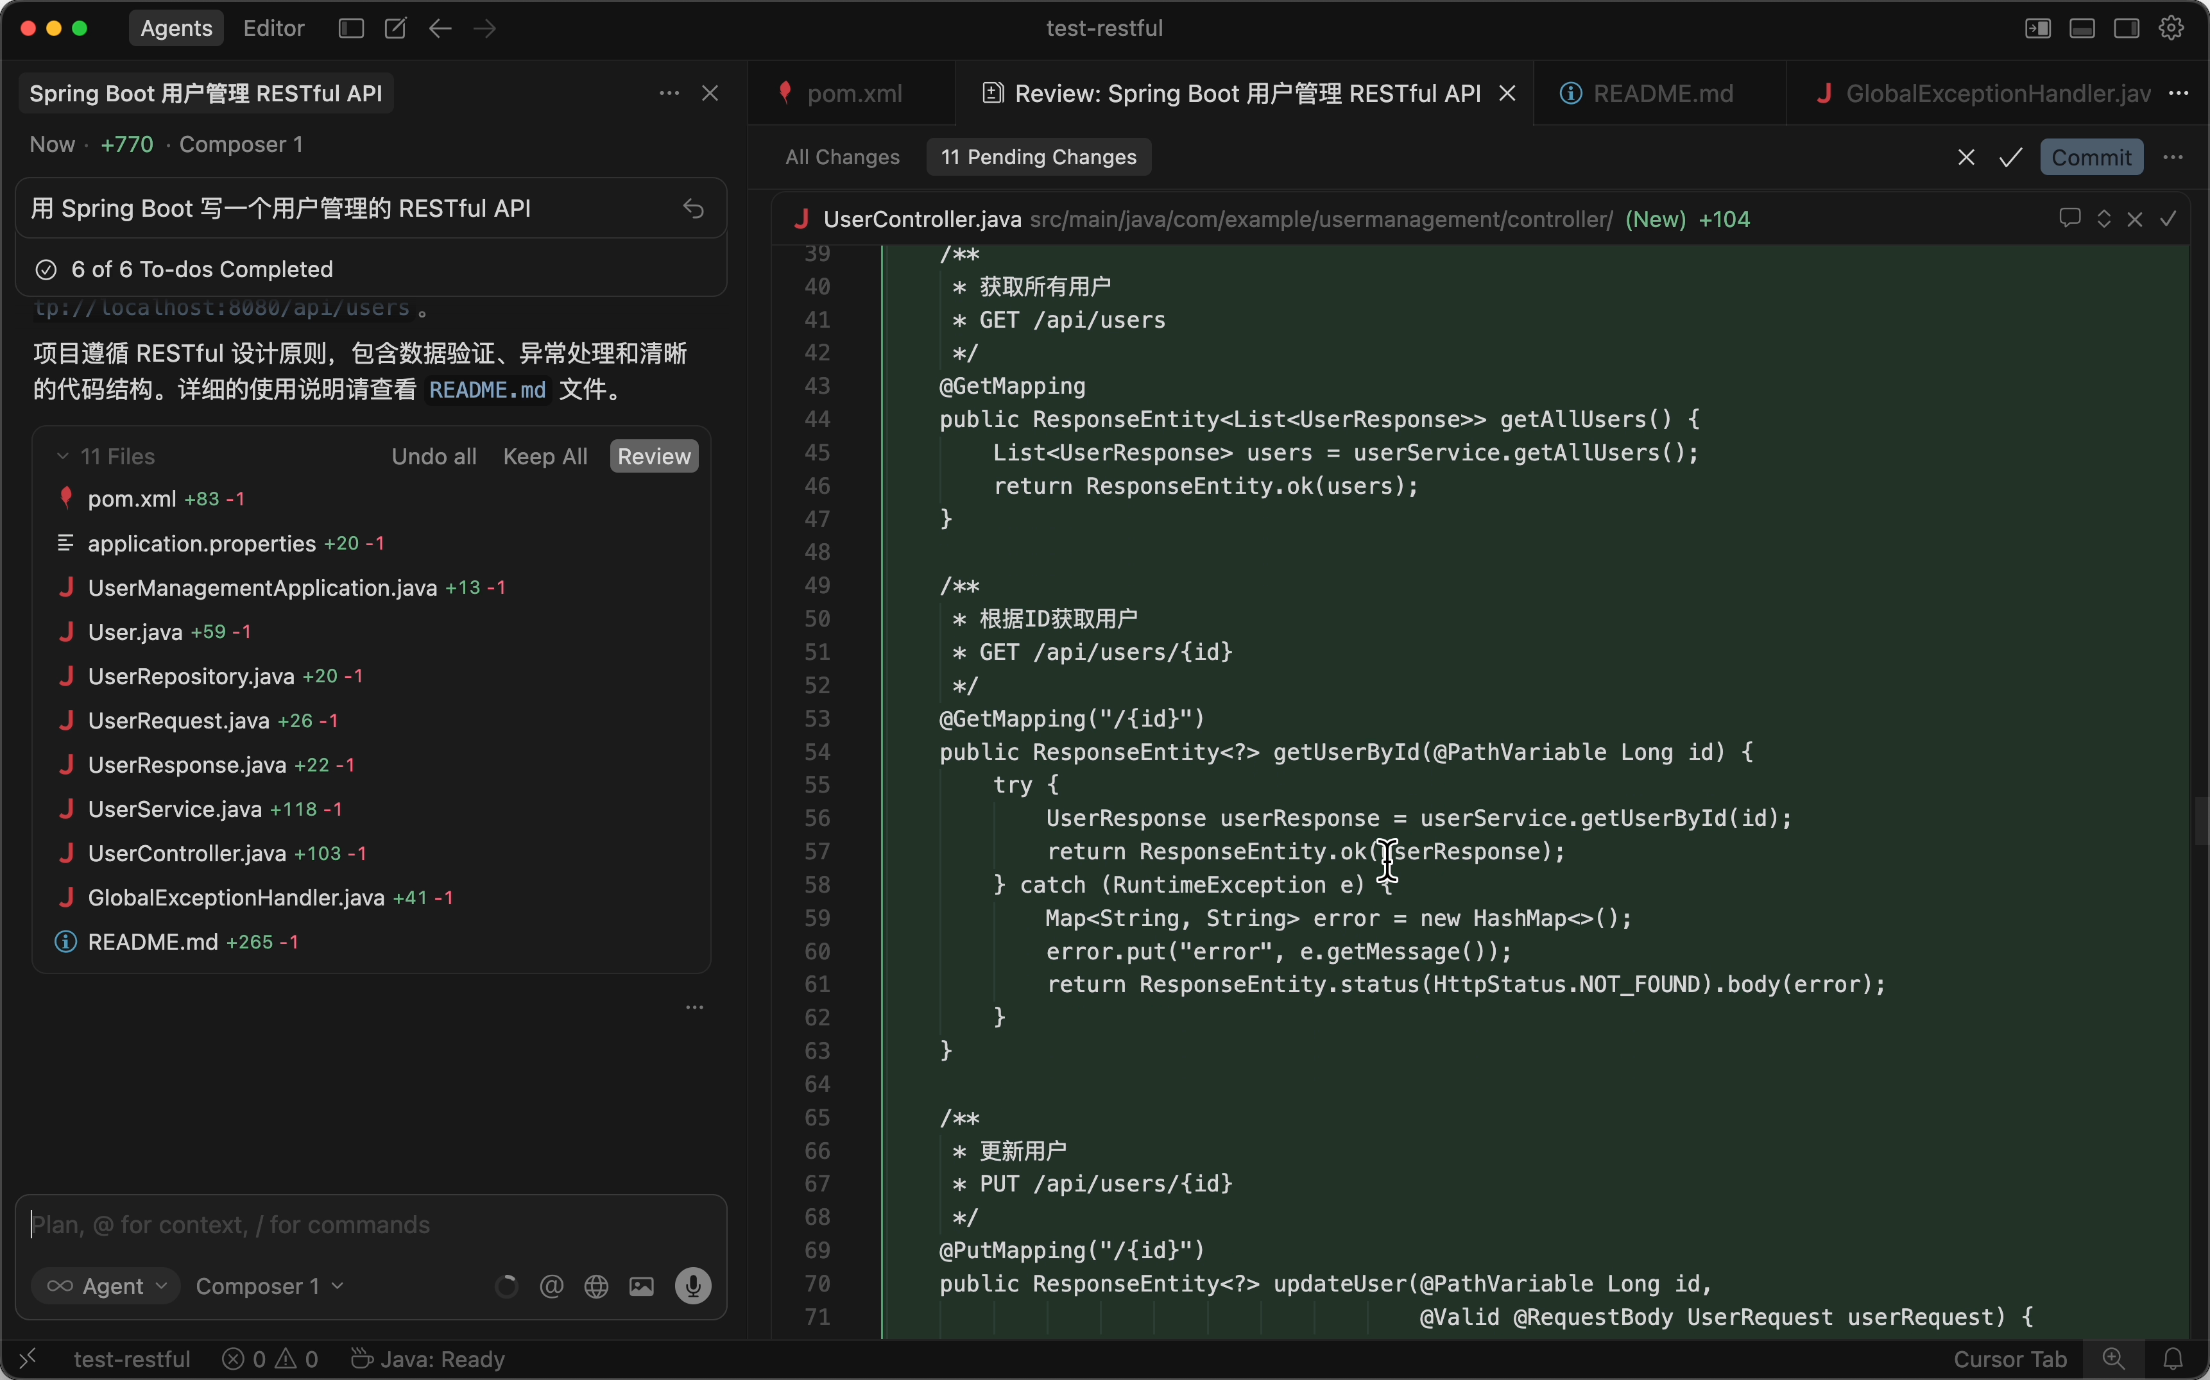2210x1380 pixels.
Task: Click the revert arrow icon beside the prompt
Action: (693, 208)
